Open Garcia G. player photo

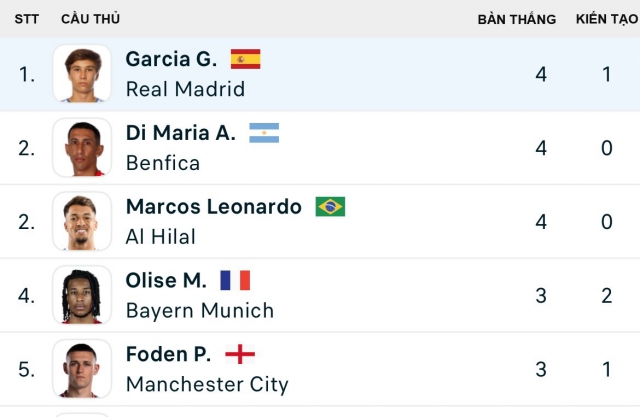point(82,73)
